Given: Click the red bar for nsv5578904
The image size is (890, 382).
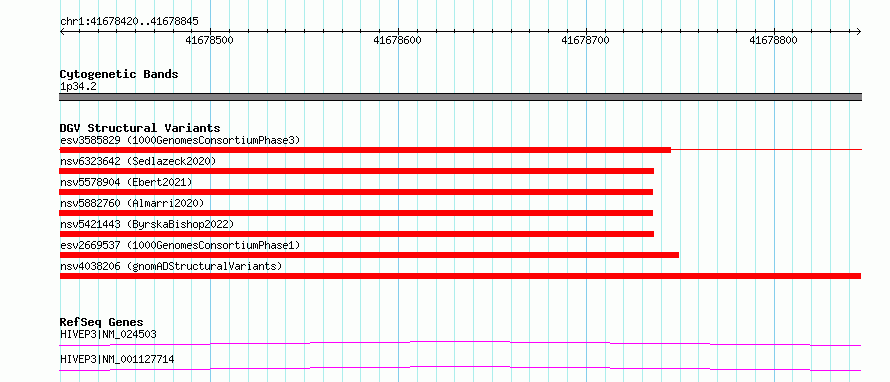Looking at the screenshot, I should tap(356, 192).
